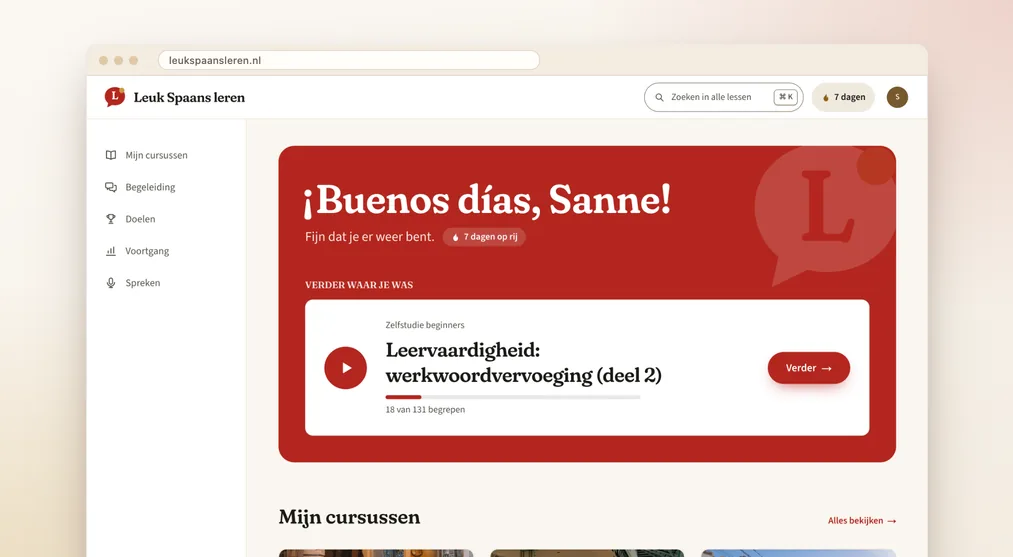Focus the Zoeken in alle lessen field
This screenshot has height=557, width=1013.
724,97
